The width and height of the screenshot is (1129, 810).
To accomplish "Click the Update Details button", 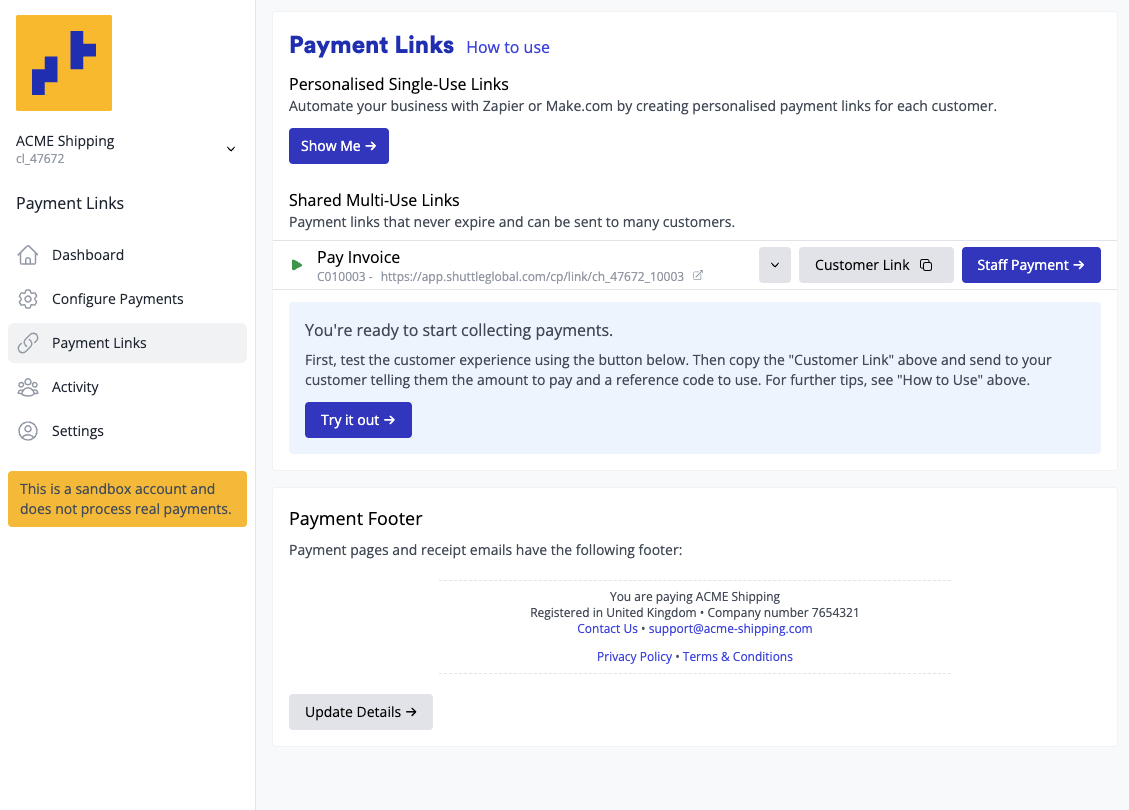I will tap(360, 712).
